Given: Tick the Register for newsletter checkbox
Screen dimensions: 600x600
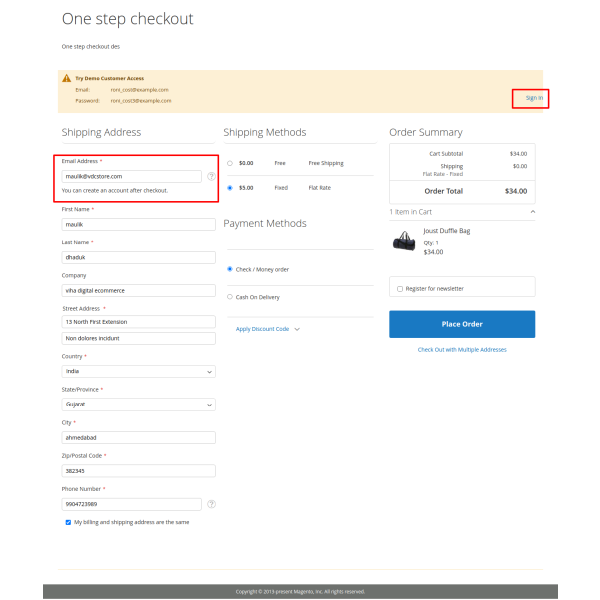Looking at the screenshot, I should pos(400,288).
